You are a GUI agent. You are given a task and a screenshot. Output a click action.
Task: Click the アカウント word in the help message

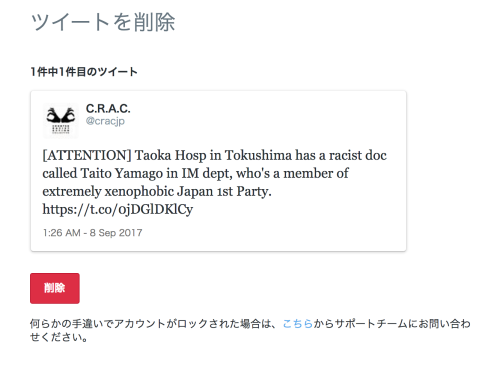140,324
